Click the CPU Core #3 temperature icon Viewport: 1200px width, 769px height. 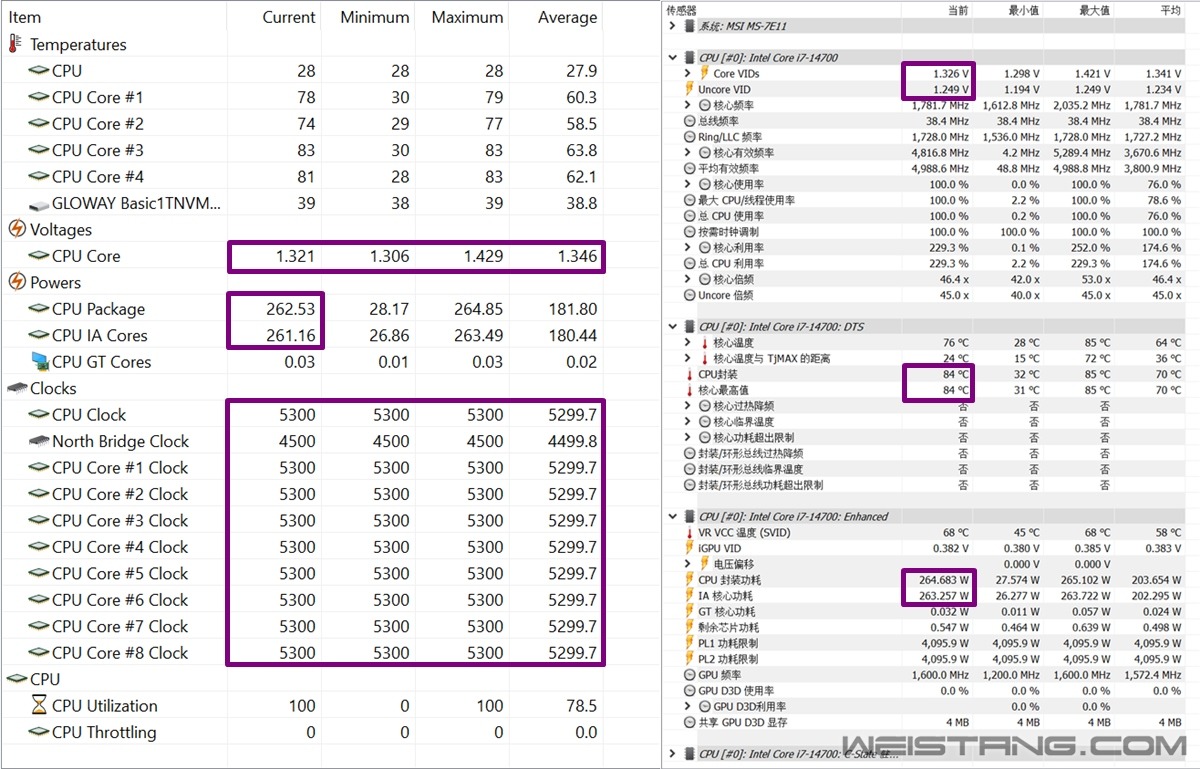click(x=38, y=150)
